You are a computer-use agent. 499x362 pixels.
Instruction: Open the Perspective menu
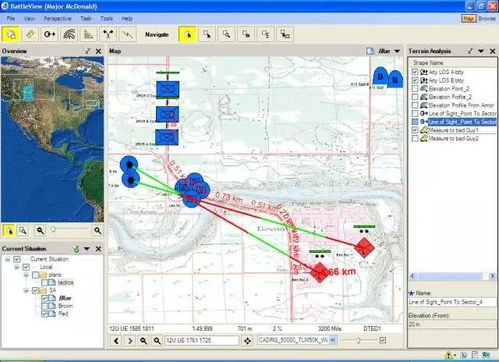coord(57,19)
